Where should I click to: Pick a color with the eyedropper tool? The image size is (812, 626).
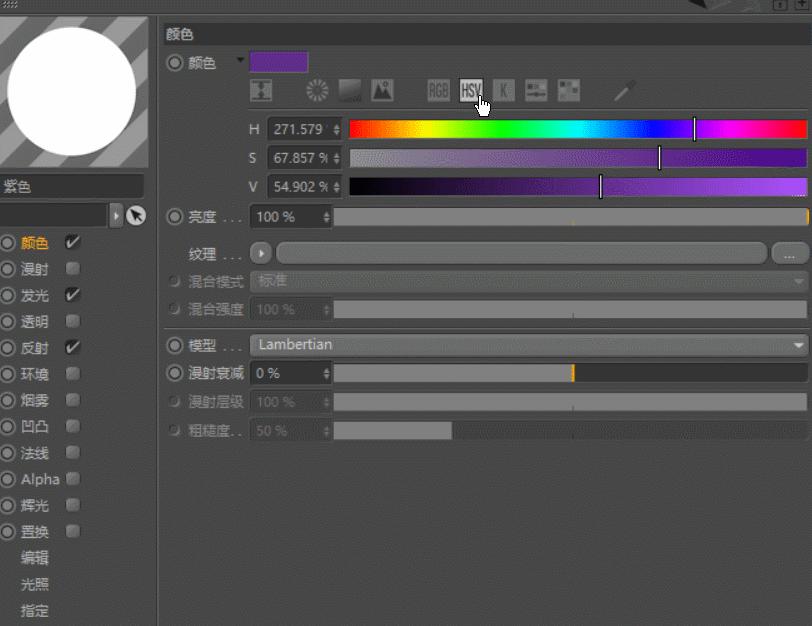point(622,89)
